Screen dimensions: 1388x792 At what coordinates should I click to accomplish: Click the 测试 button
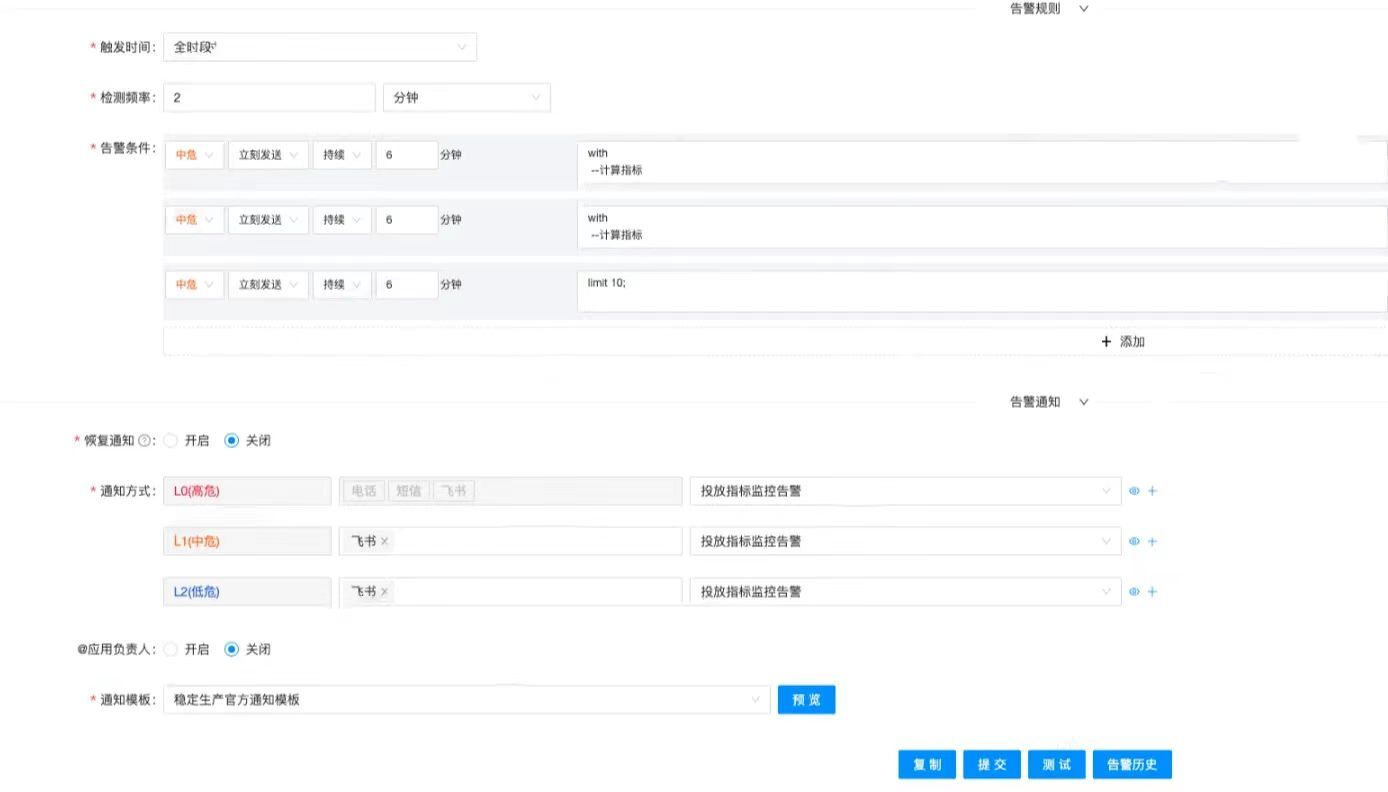1057,765
